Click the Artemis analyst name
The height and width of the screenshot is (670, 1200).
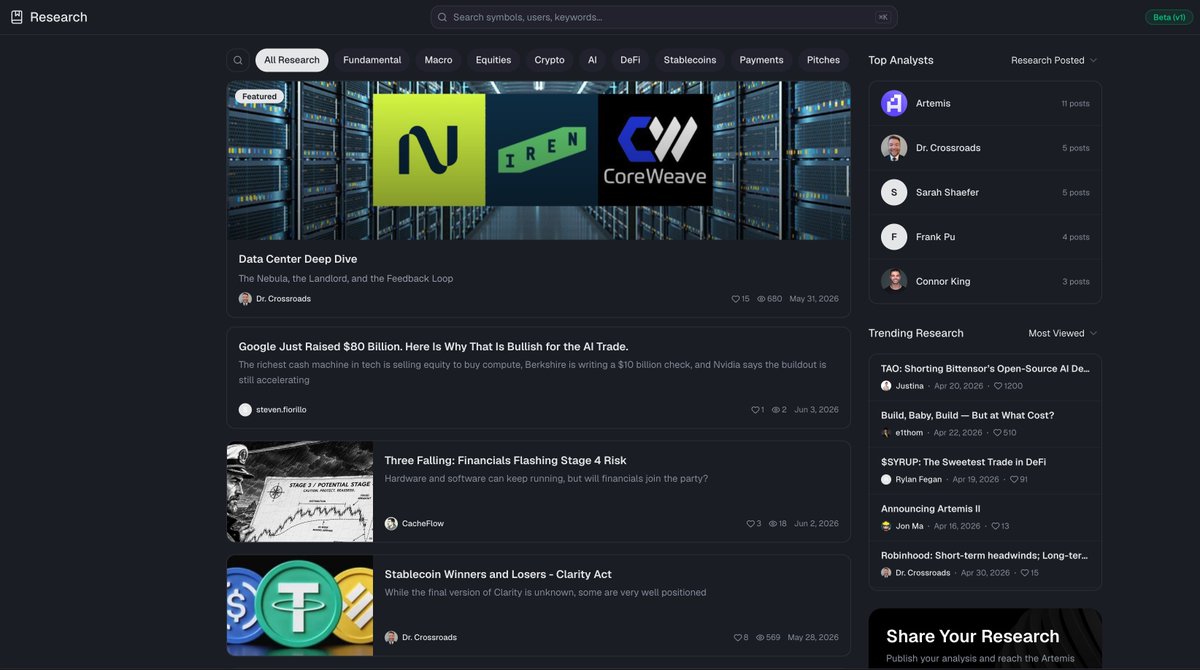click(933, 103)
